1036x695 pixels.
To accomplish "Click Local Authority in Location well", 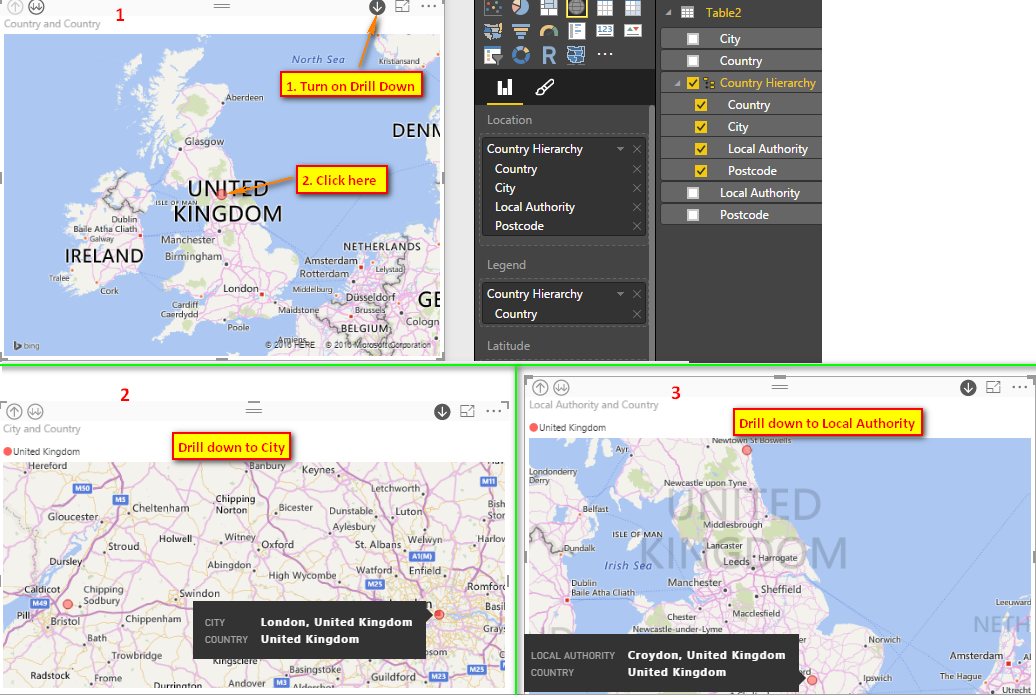I will (x=535, y=207).
